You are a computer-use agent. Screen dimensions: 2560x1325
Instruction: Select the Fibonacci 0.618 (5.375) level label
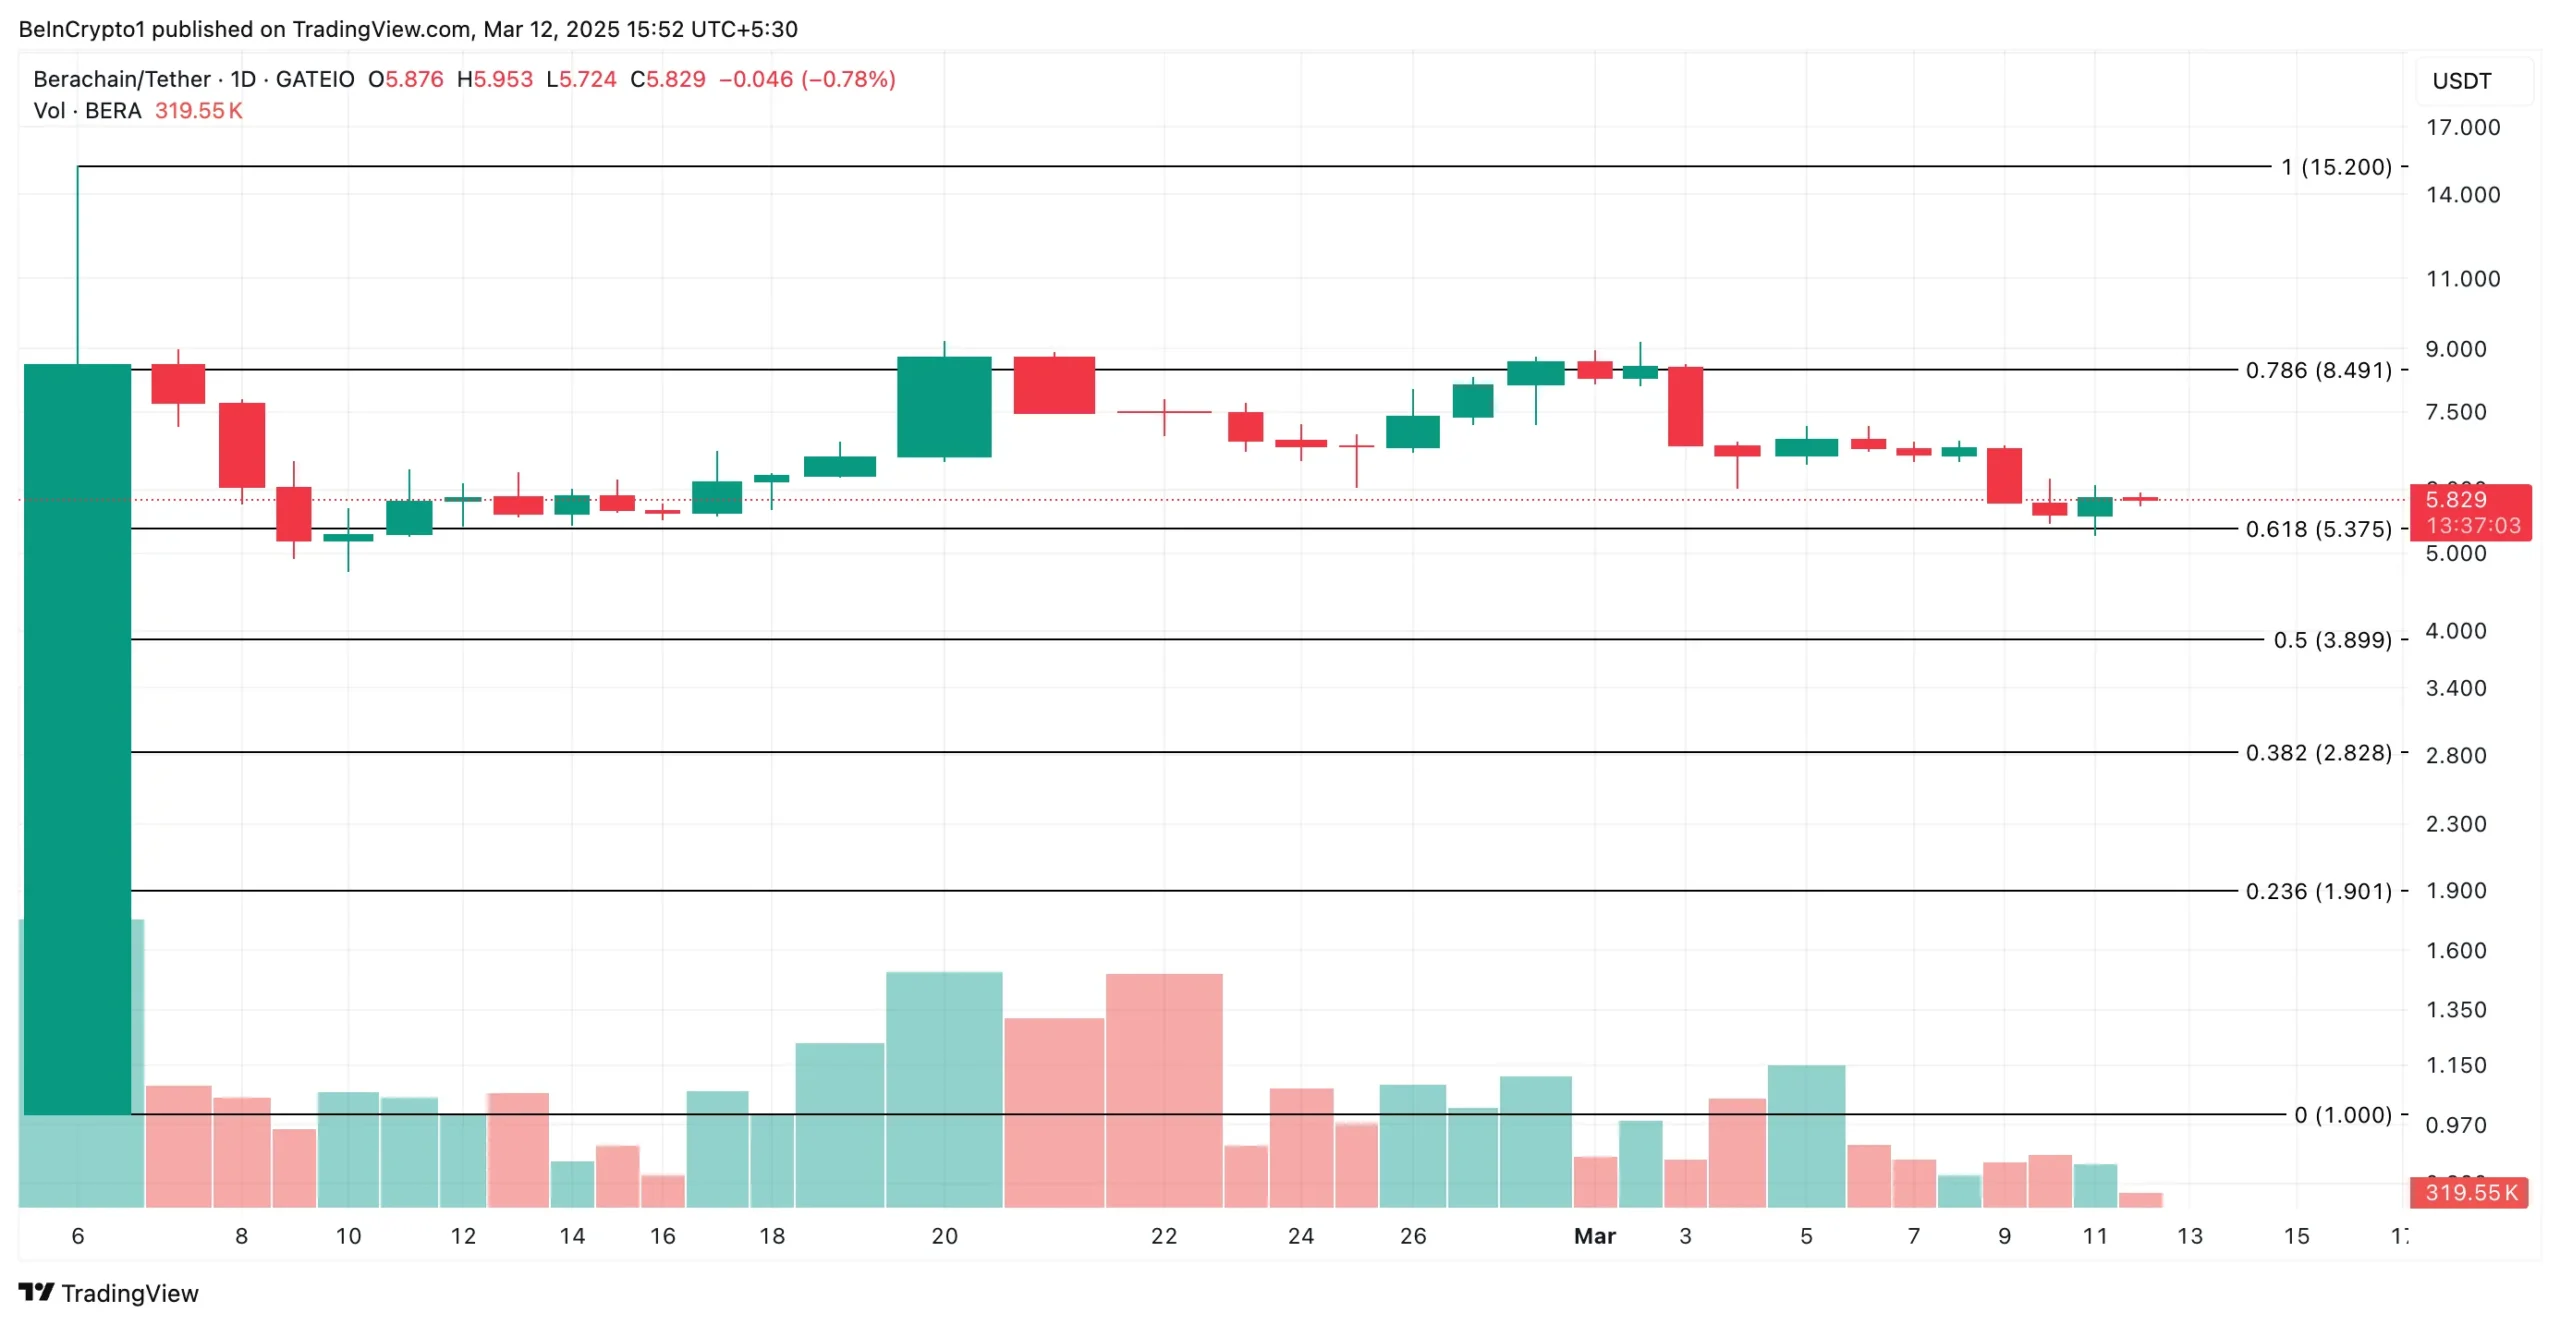[x=2318, y=529]
